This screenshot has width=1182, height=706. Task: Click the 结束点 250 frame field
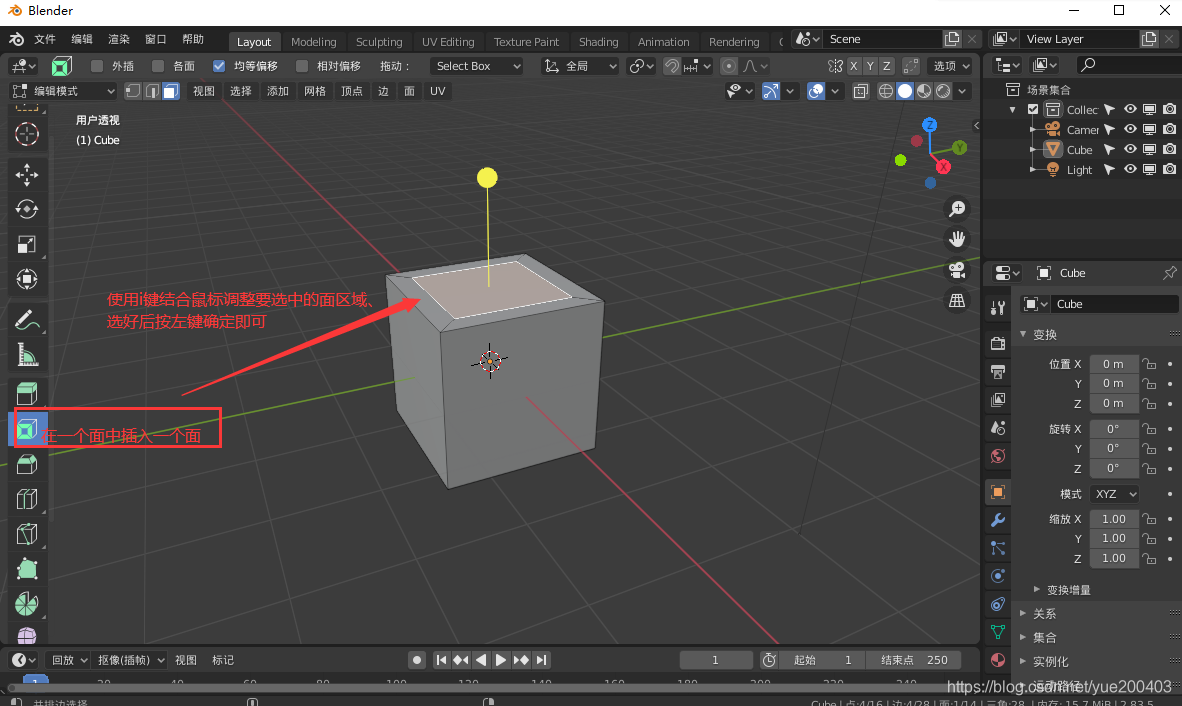coord(914,660)
